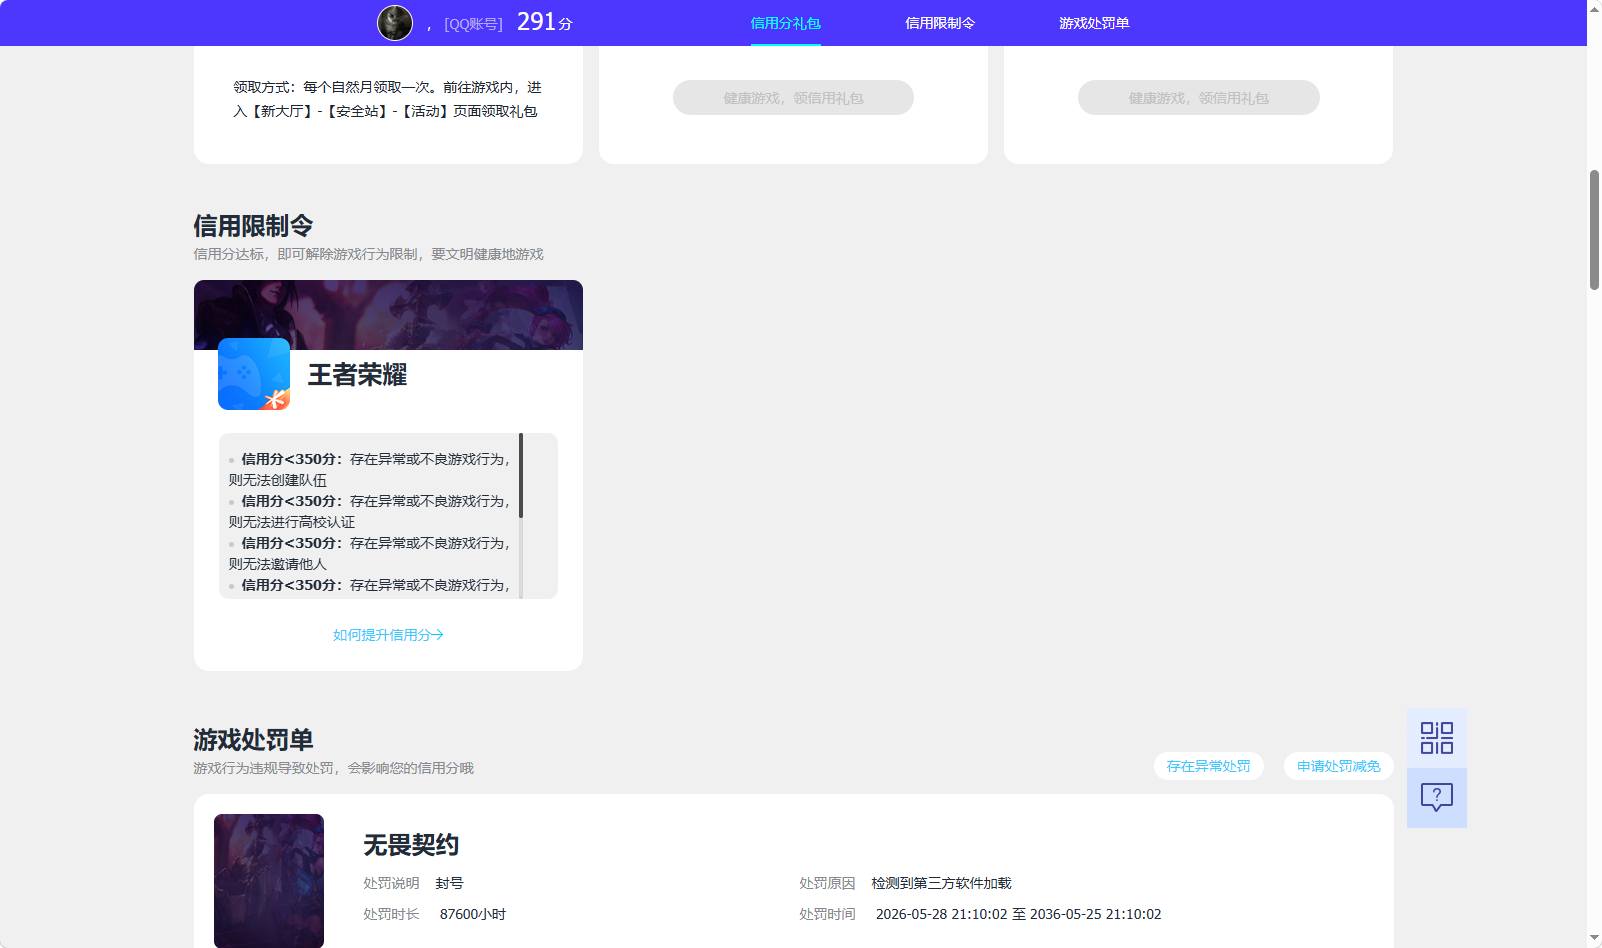Click 申请处罚减免 button
Image resolution: width=1602 pixels, height=948 pixels.
coord(1338,766)
